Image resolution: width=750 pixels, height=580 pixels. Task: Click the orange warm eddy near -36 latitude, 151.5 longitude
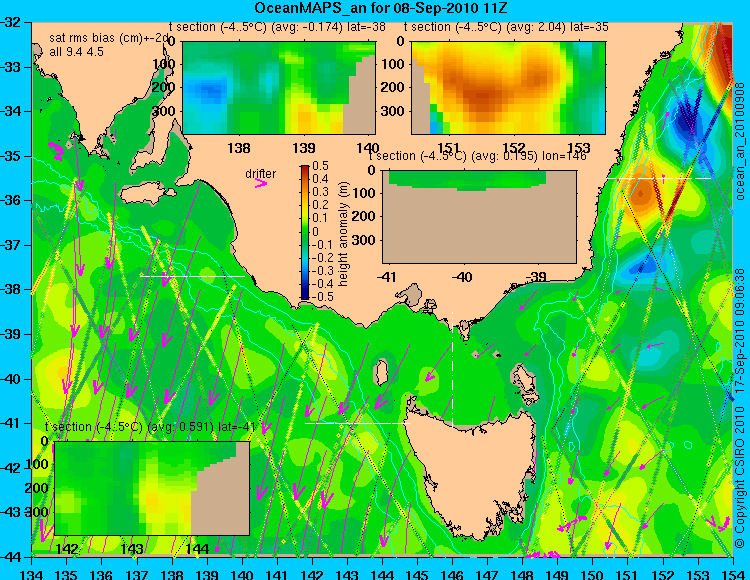click(641, 194)
